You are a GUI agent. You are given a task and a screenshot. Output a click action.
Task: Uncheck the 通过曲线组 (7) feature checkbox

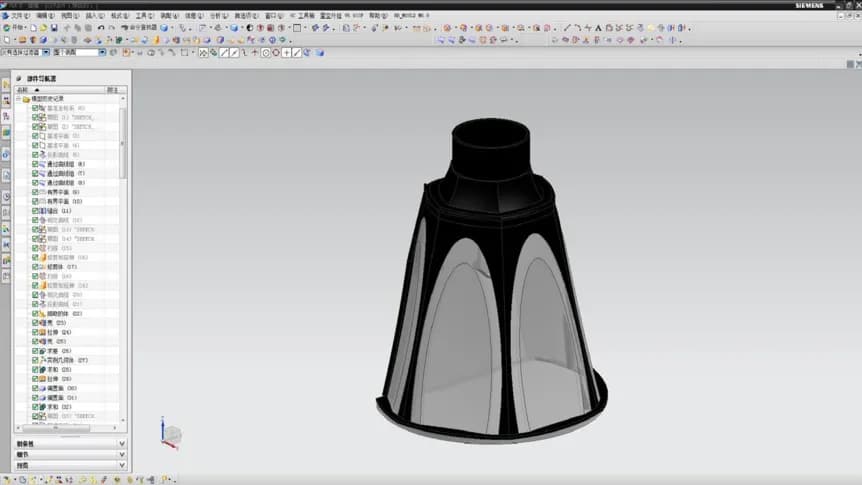pyautogui.click(x=35, y=173)
